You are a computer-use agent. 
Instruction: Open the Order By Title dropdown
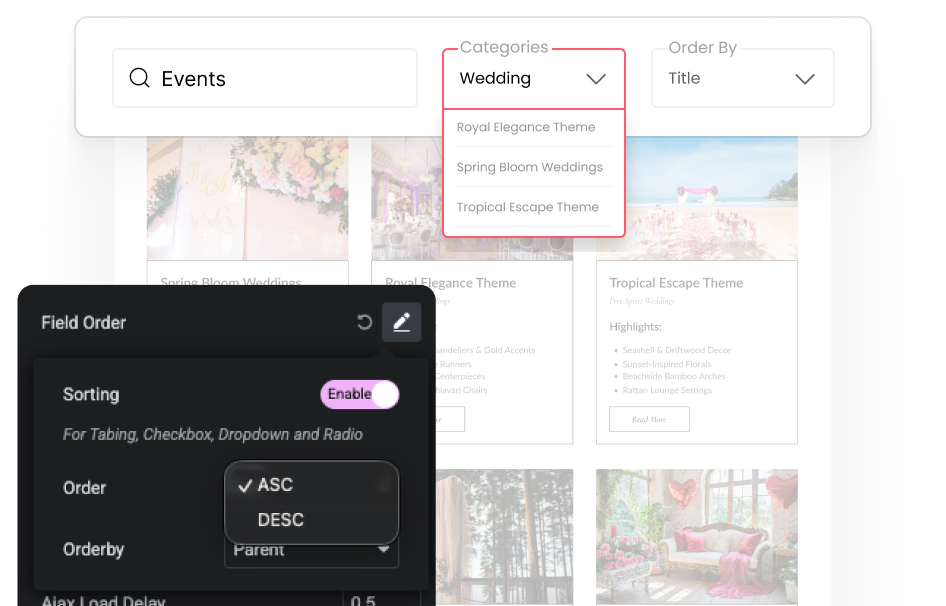(743, 78)
